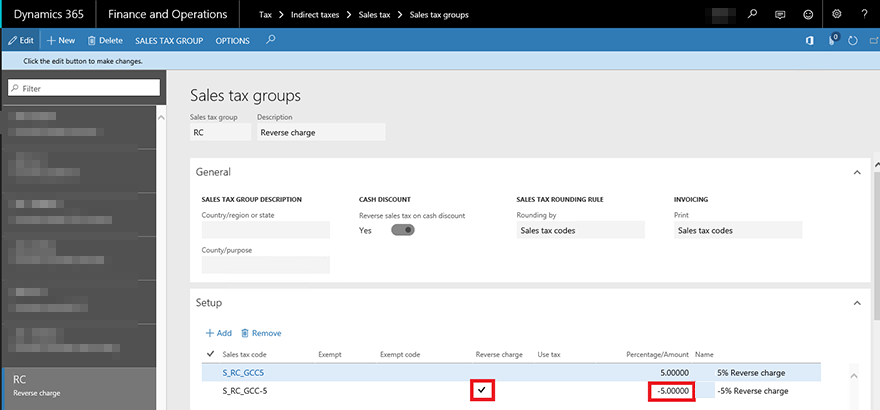Click the list pane scroll up arrow
The image size is (880, 410).
162,118
